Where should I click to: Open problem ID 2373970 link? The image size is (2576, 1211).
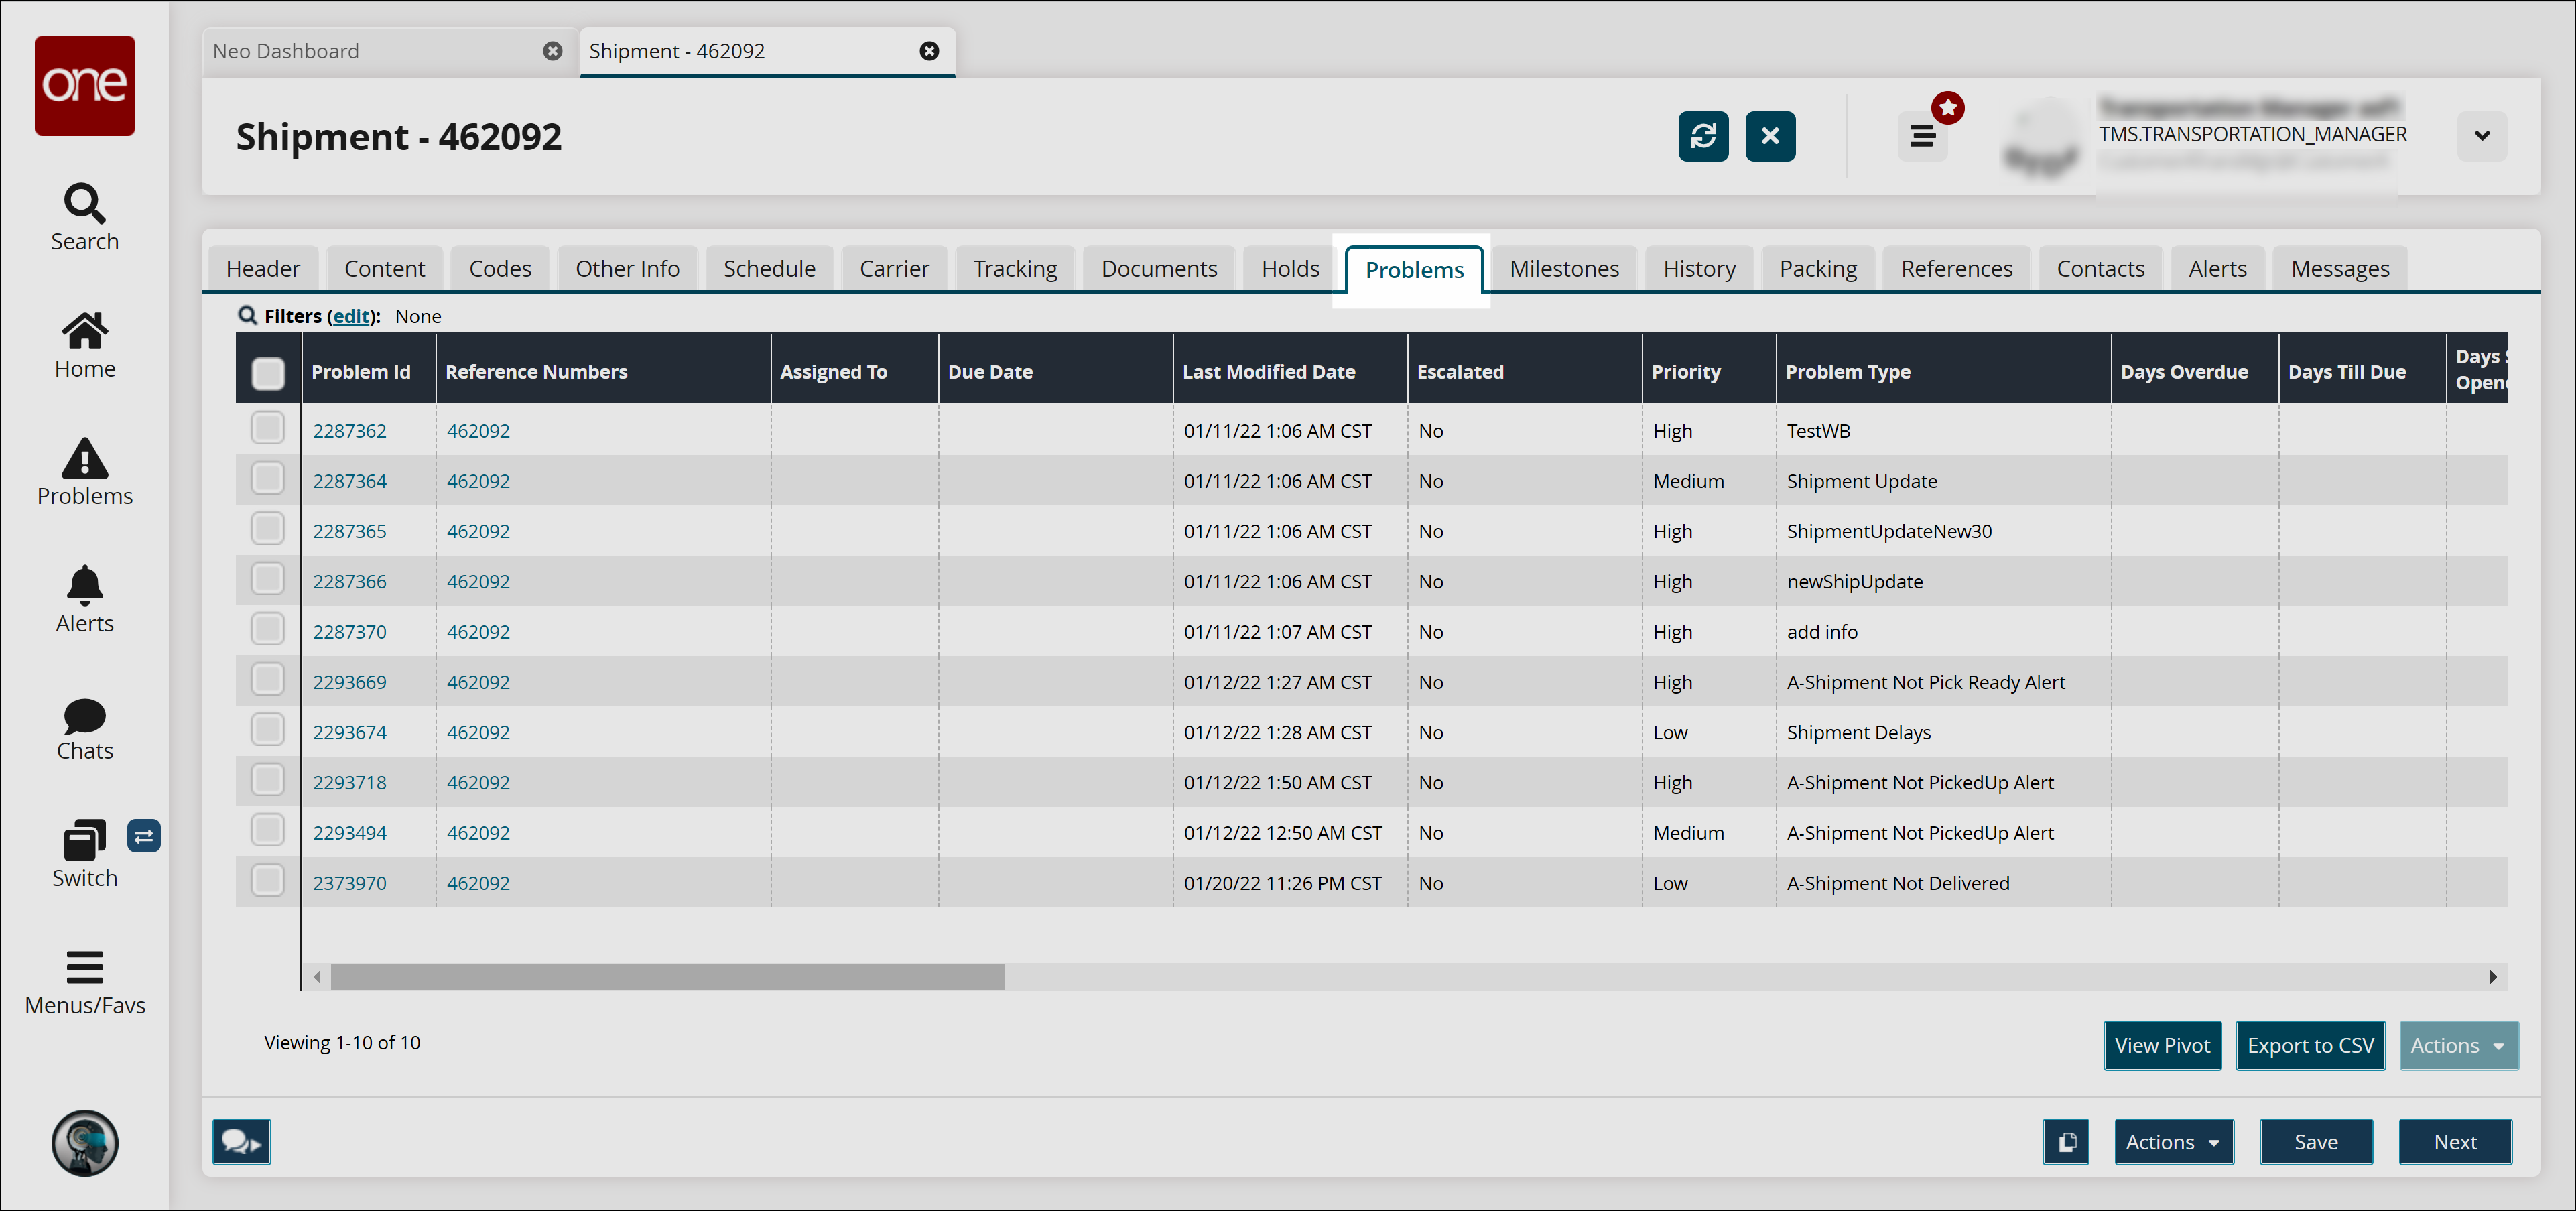click(349, 883)
